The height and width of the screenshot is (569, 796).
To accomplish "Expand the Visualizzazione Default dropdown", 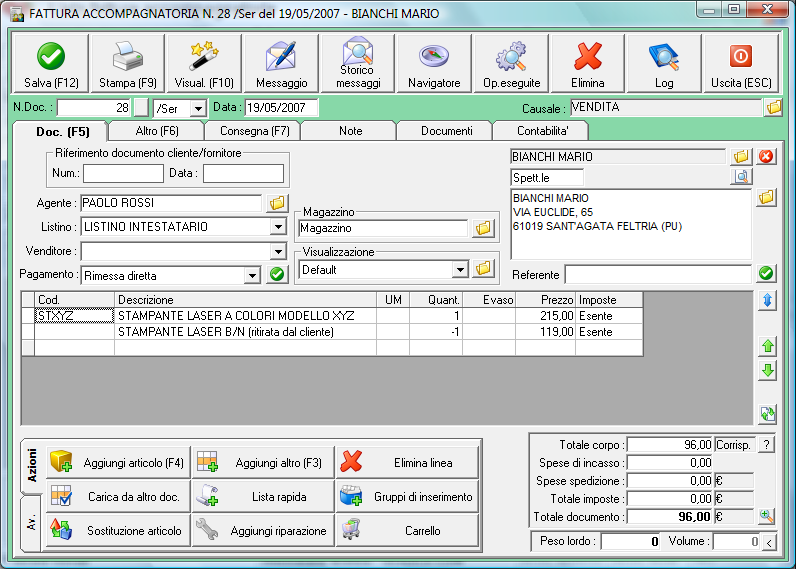I will point(459,269).
